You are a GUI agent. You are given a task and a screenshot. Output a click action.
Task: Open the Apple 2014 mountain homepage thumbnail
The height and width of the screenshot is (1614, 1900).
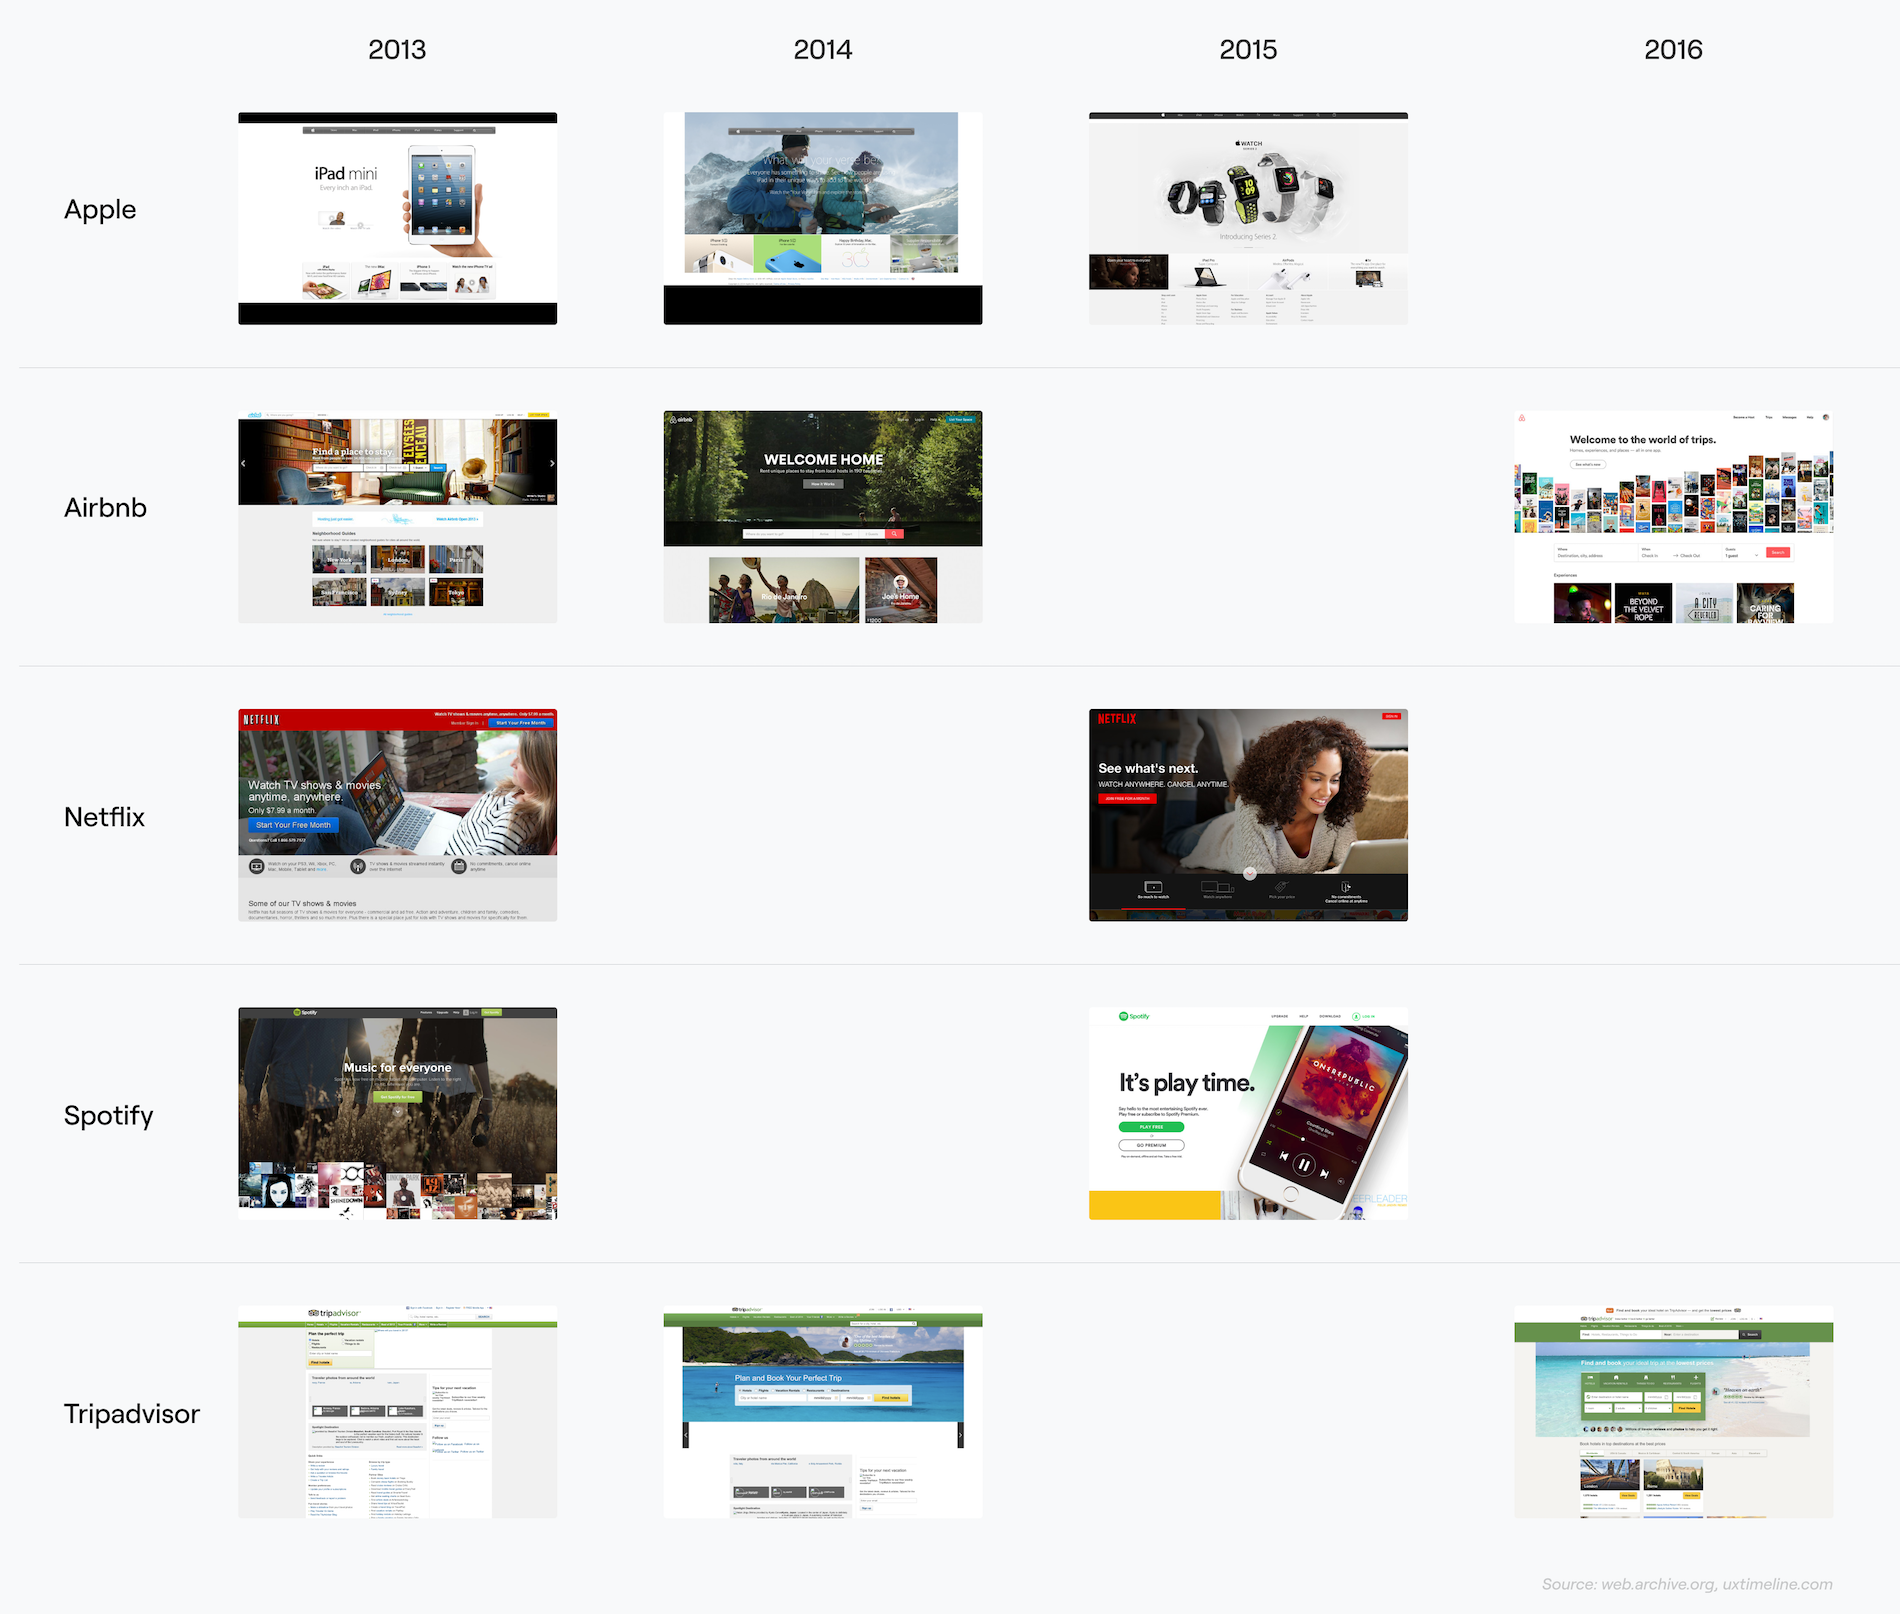(x=823, y=218)
